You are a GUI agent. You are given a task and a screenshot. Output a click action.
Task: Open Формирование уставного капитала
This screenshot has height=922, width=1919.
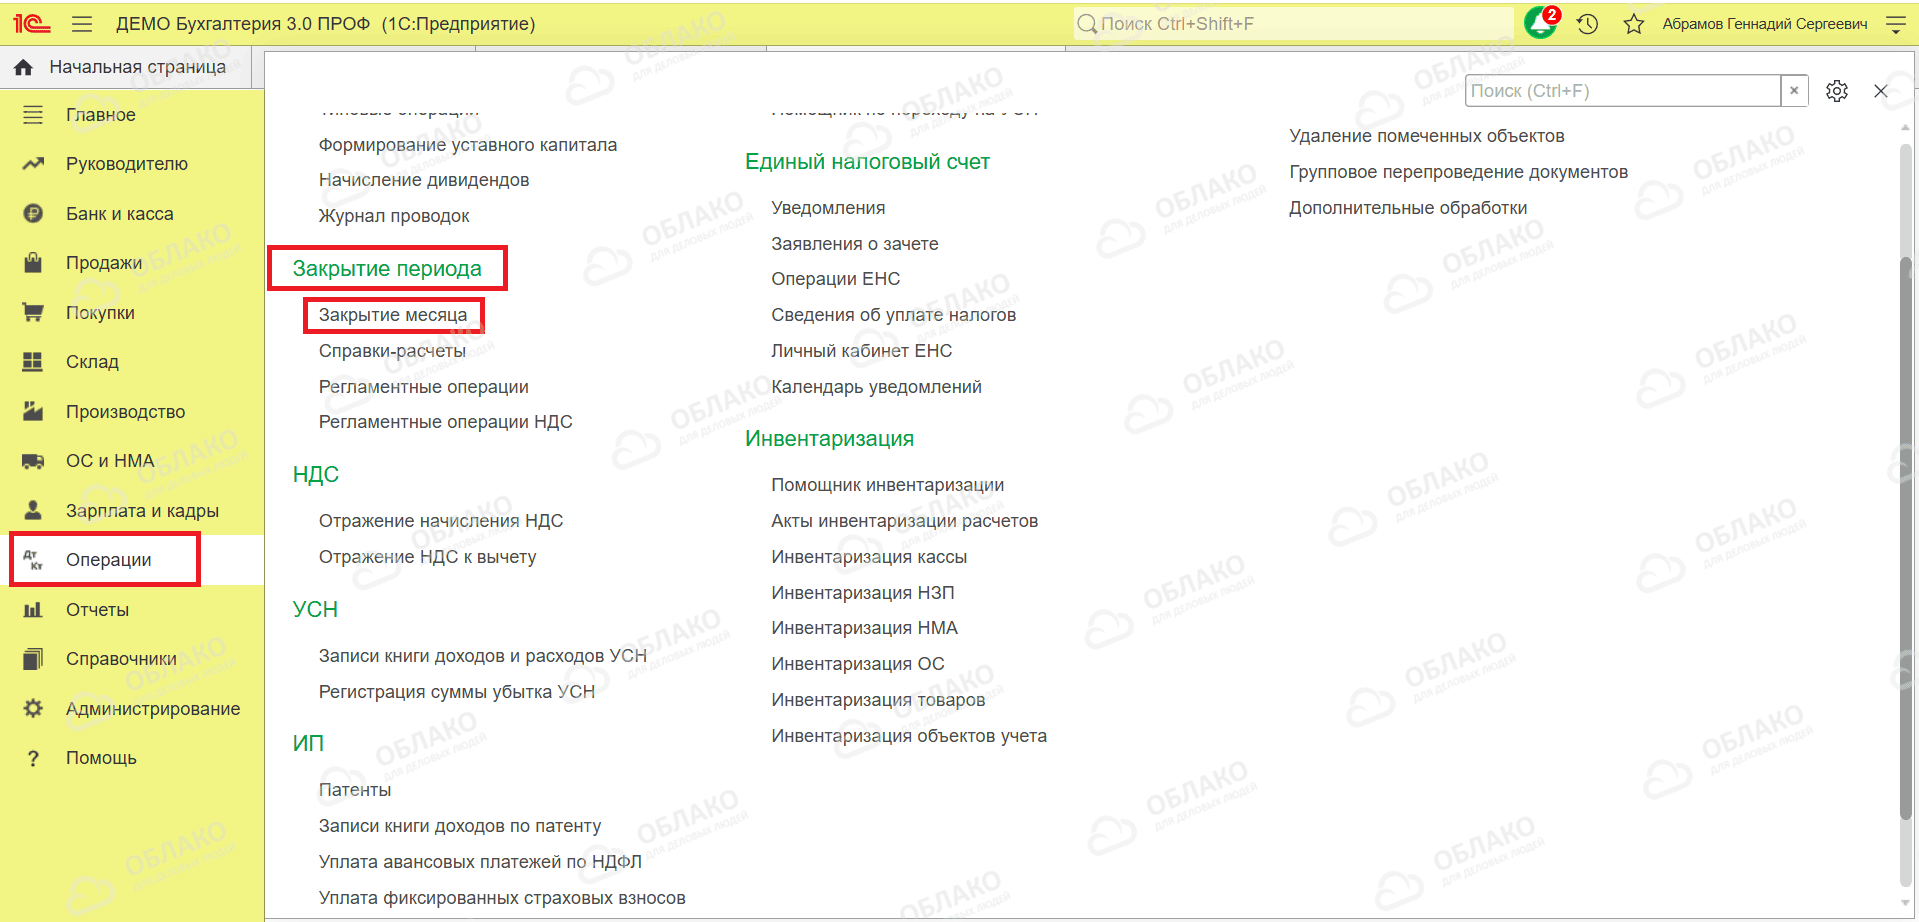[x=468, y=145]
